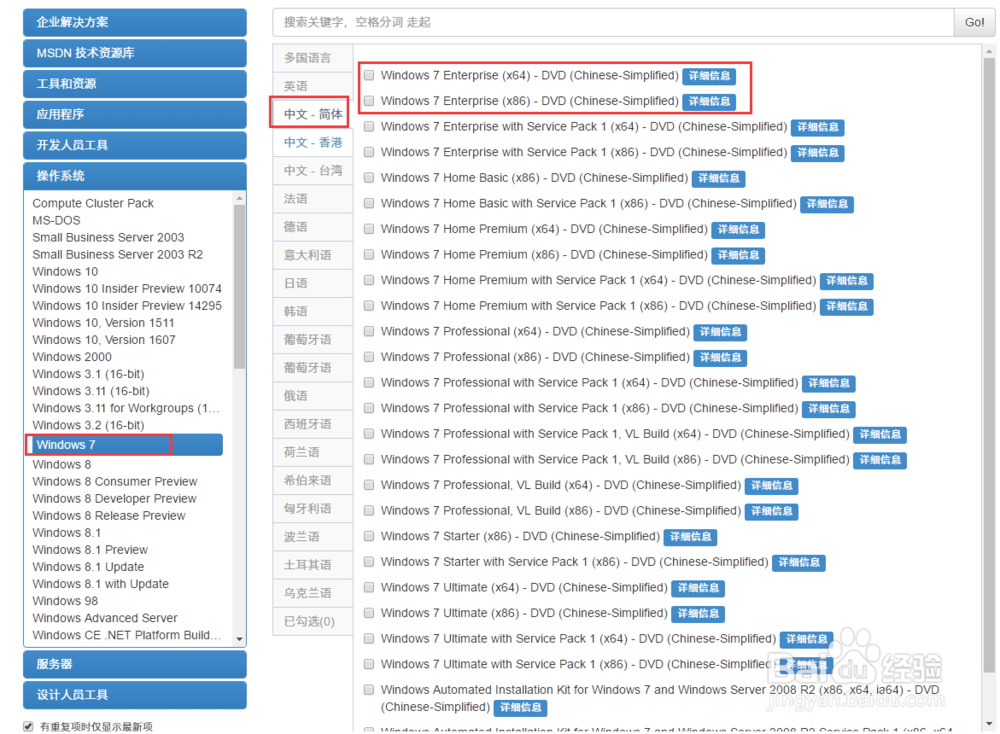Switch to 法语 language tab
This screenshot has width=1000, height=734.
(312, 198)
